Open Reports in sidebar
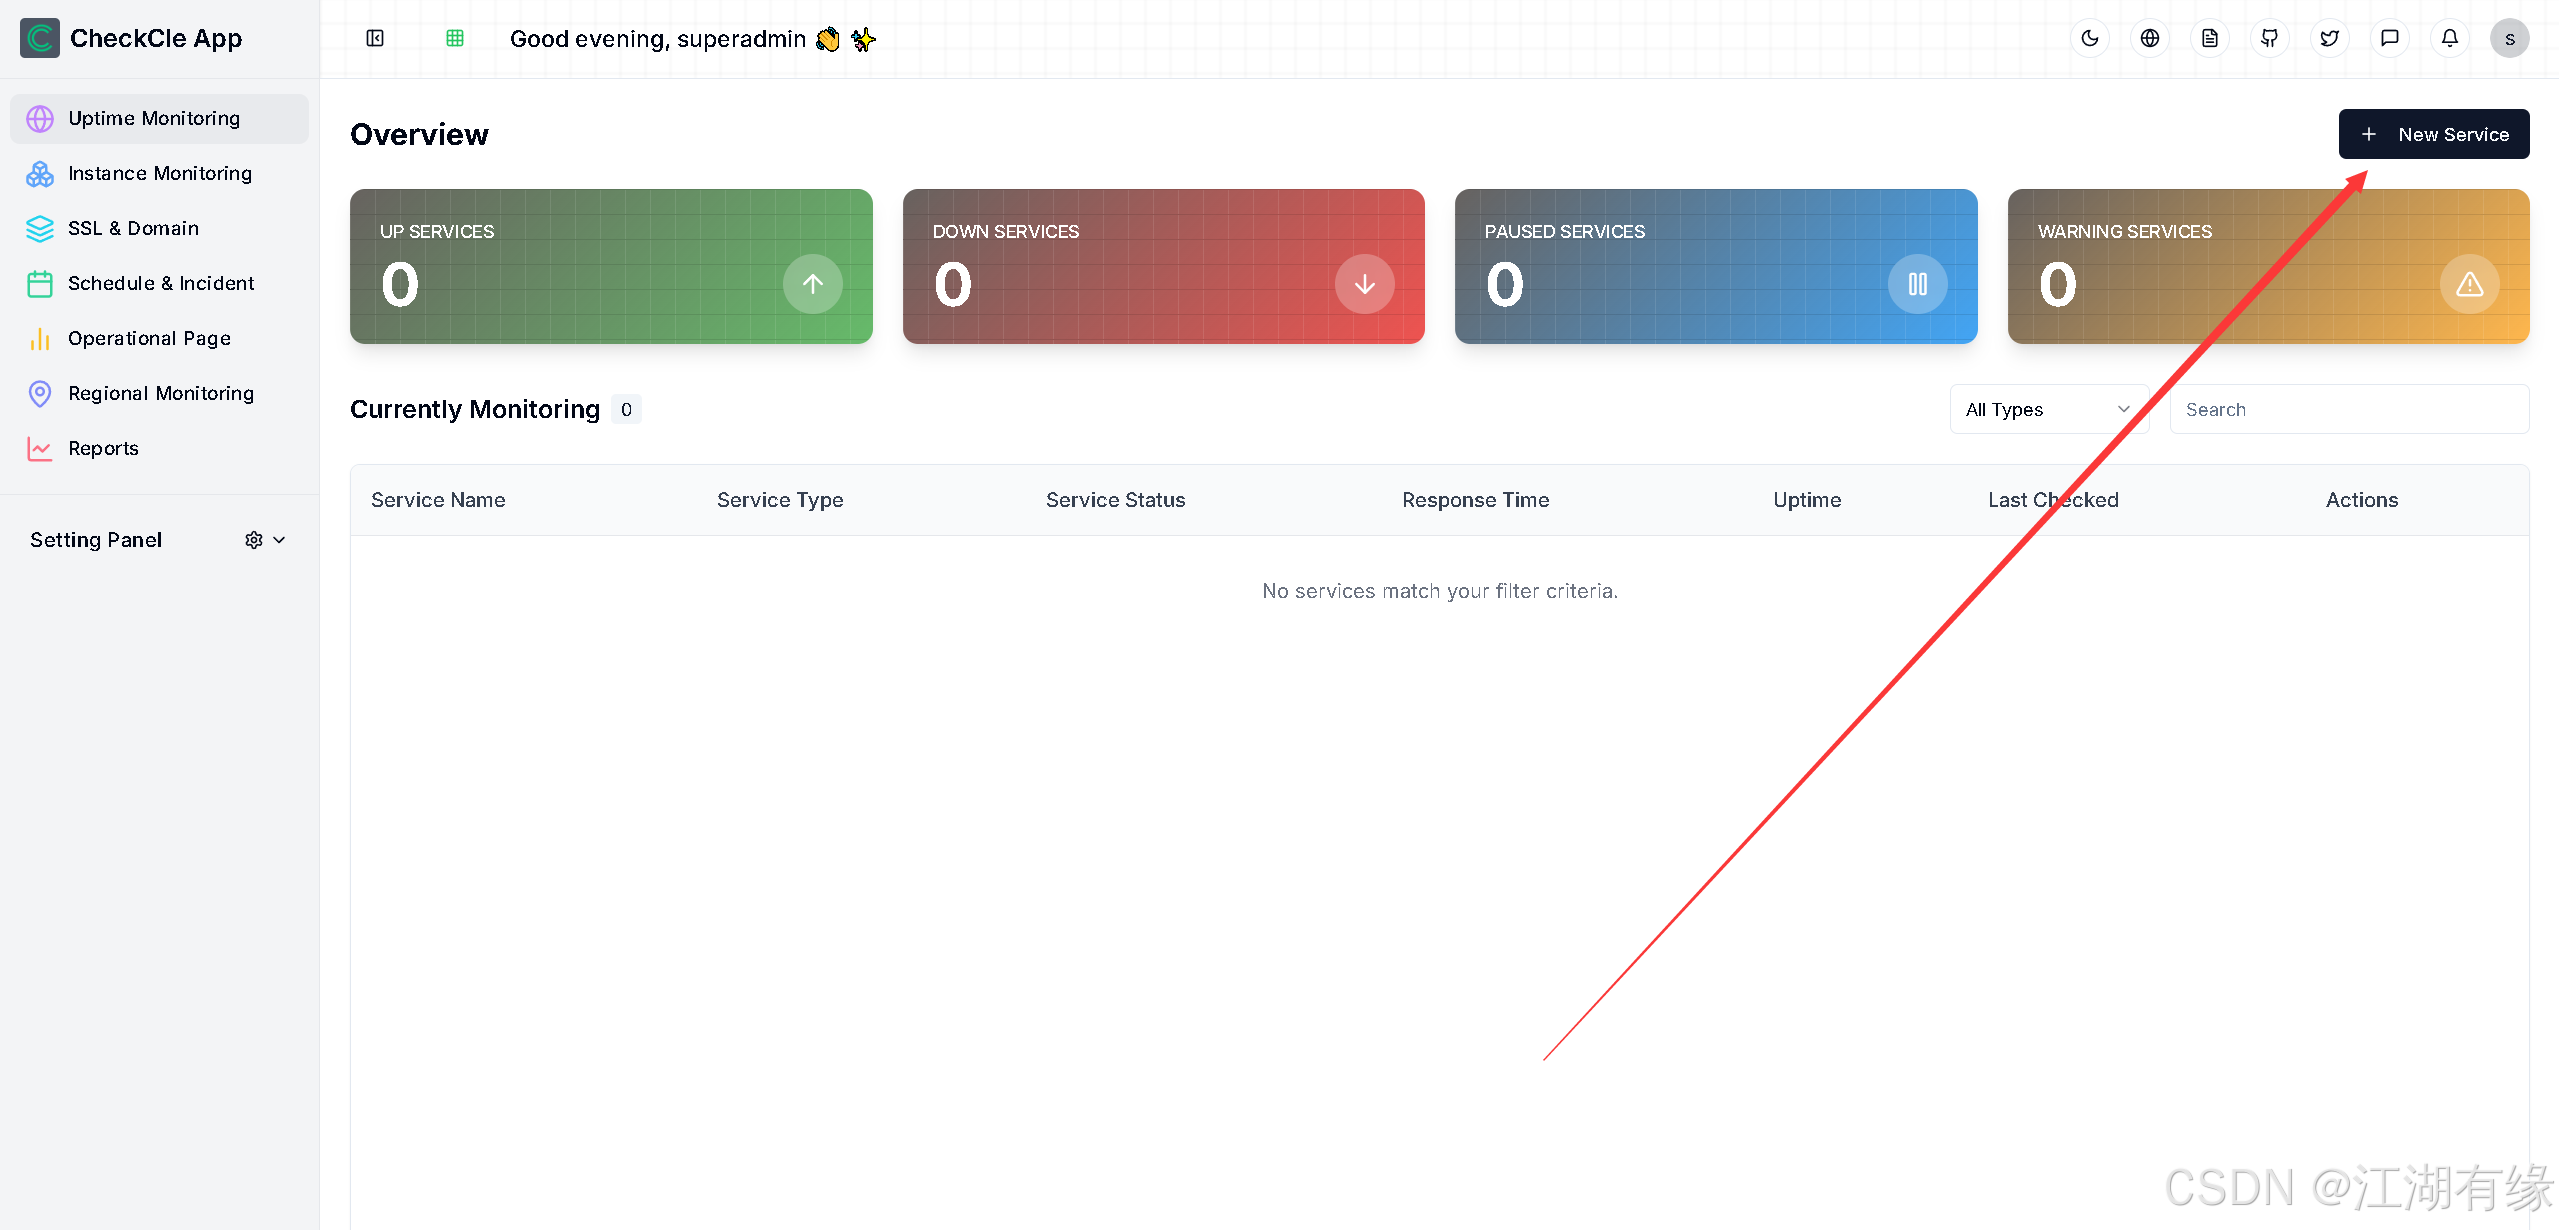Screen dimensions: 2559x1230 (103, 448)
